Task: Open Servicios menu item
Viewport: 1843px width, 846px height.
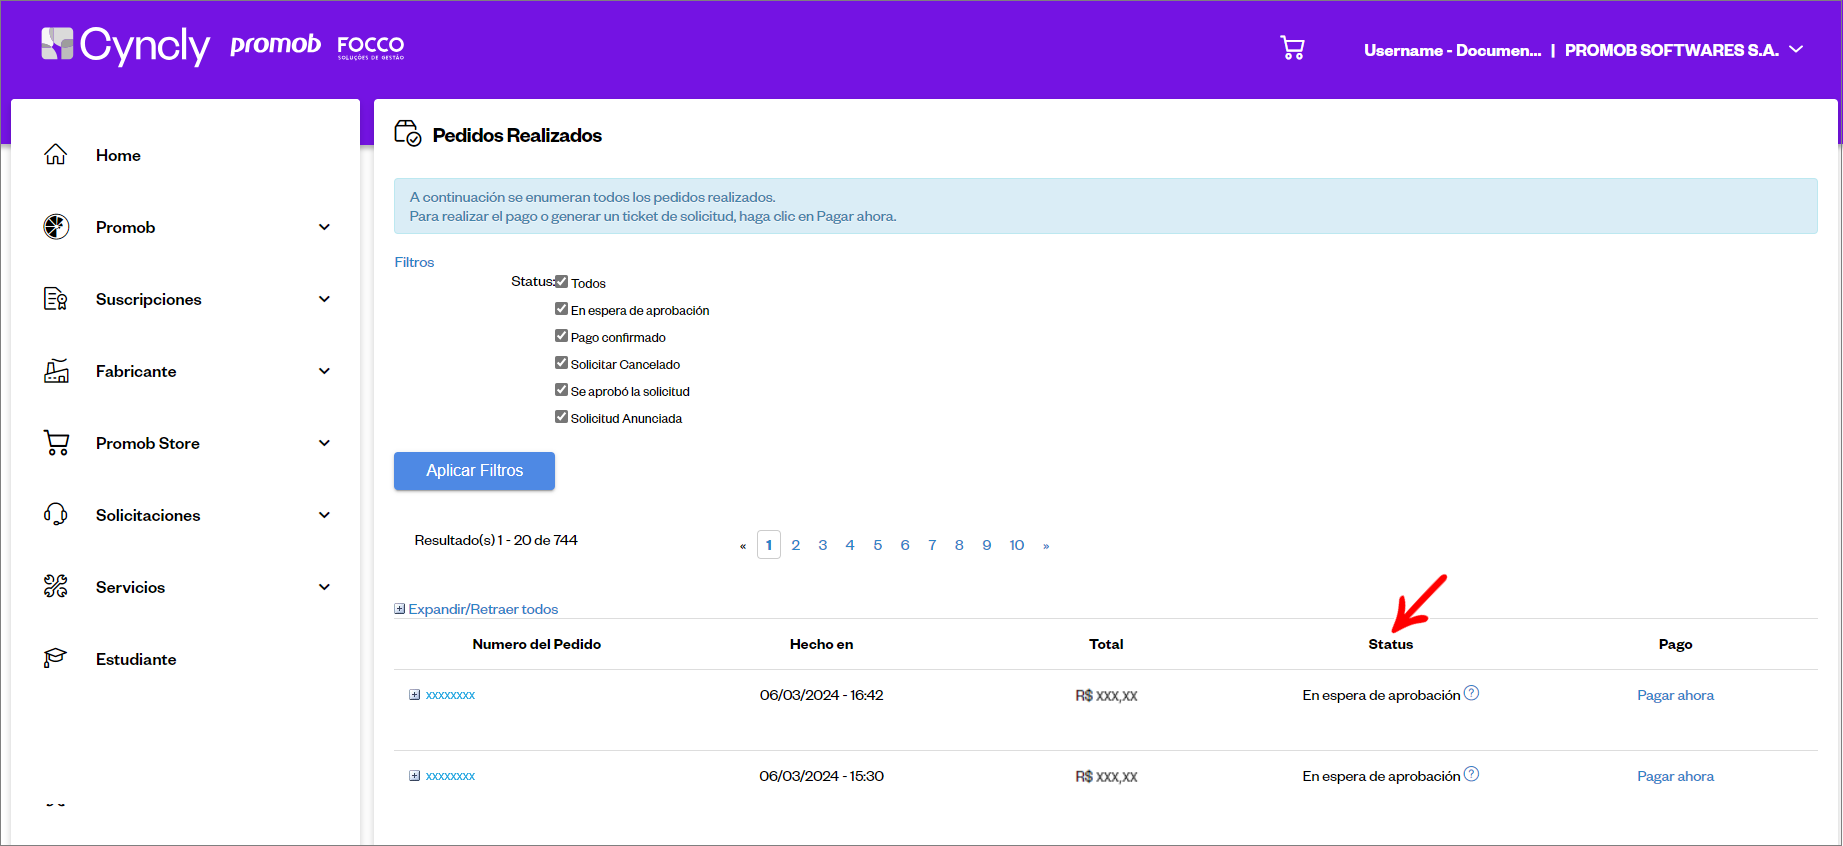Action: tap(130, 587)
